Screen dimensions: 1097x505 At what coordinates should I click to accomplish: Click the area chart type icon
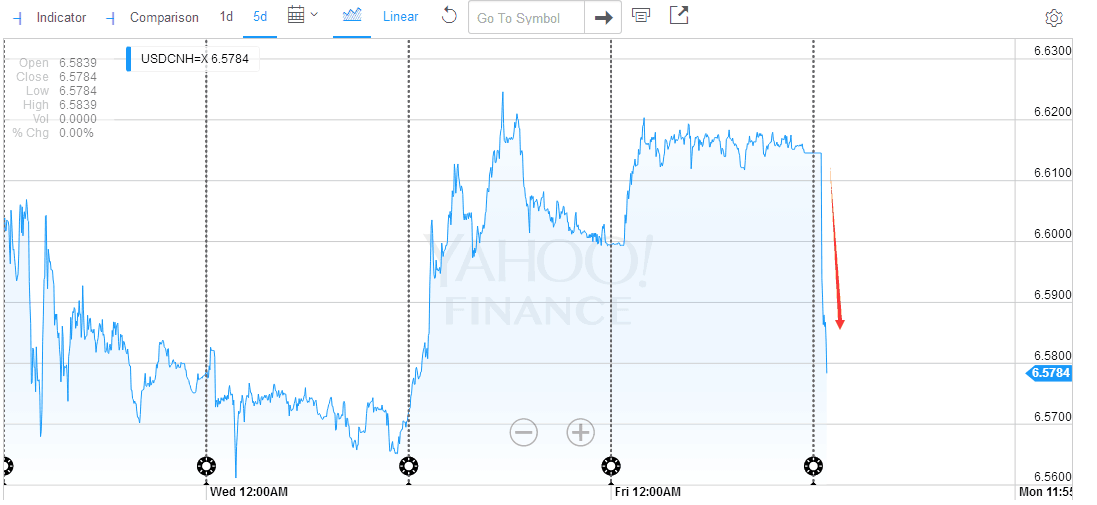pyautogui.click(x=352, y=16)
